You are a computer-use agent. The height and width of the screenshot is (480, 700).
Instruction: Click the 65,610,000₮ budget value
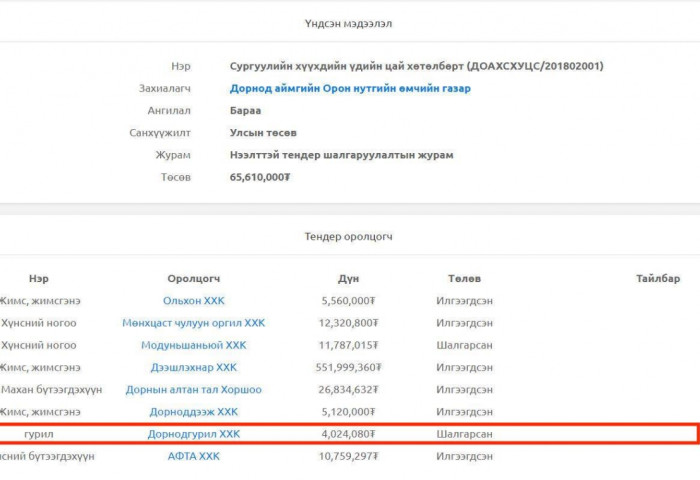click(x=260, y=177)
